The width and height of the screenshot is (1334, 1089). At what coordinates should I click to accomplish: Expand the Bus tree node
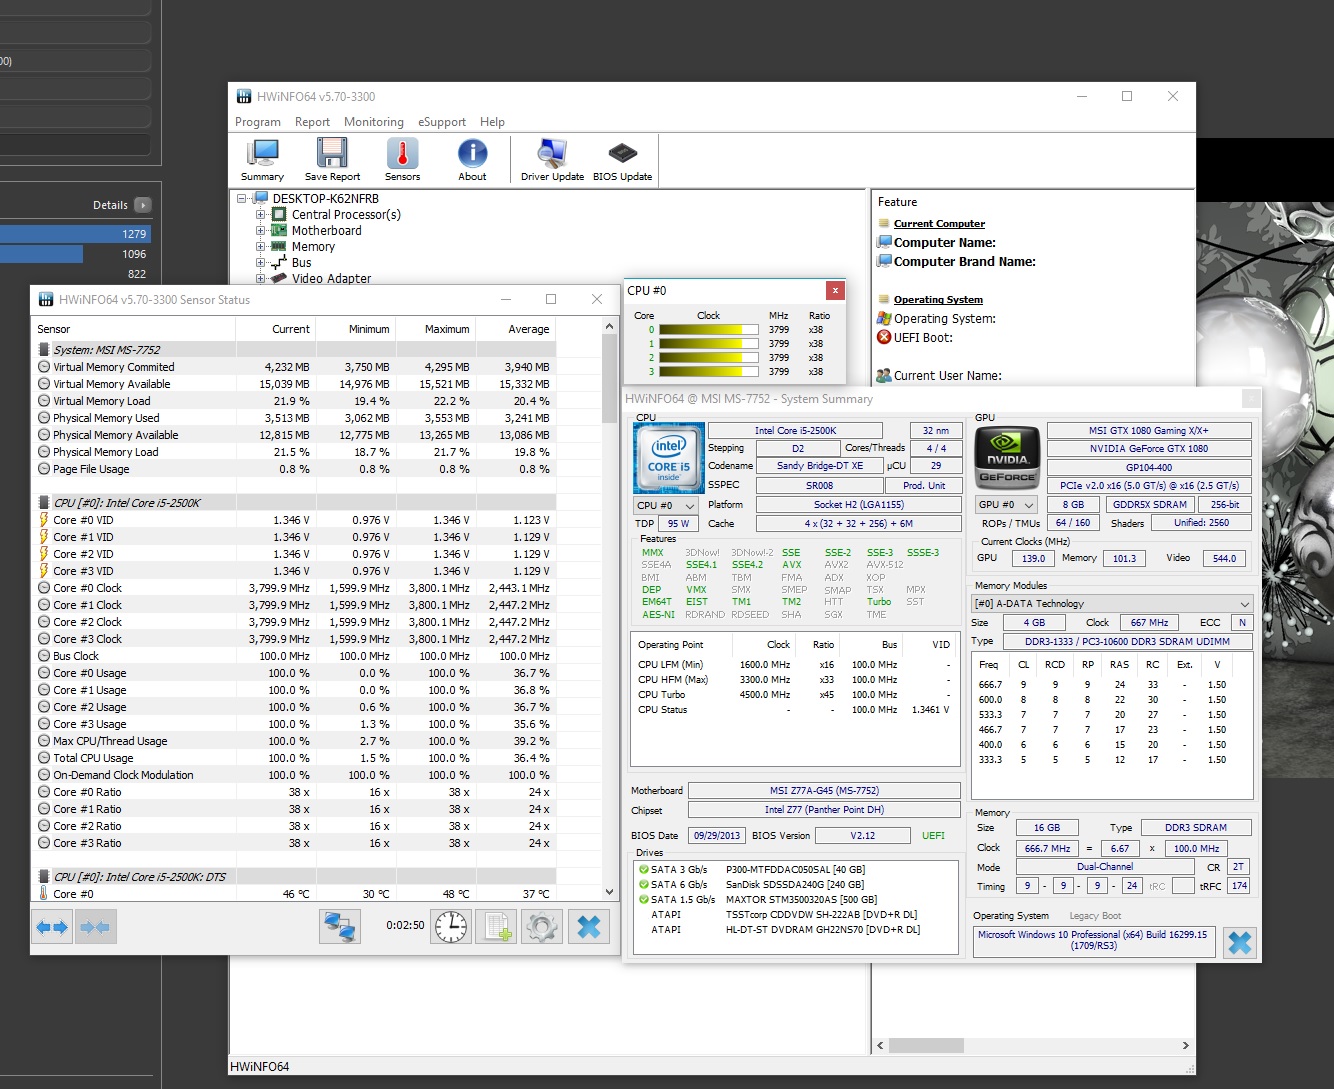coord(260,262)
